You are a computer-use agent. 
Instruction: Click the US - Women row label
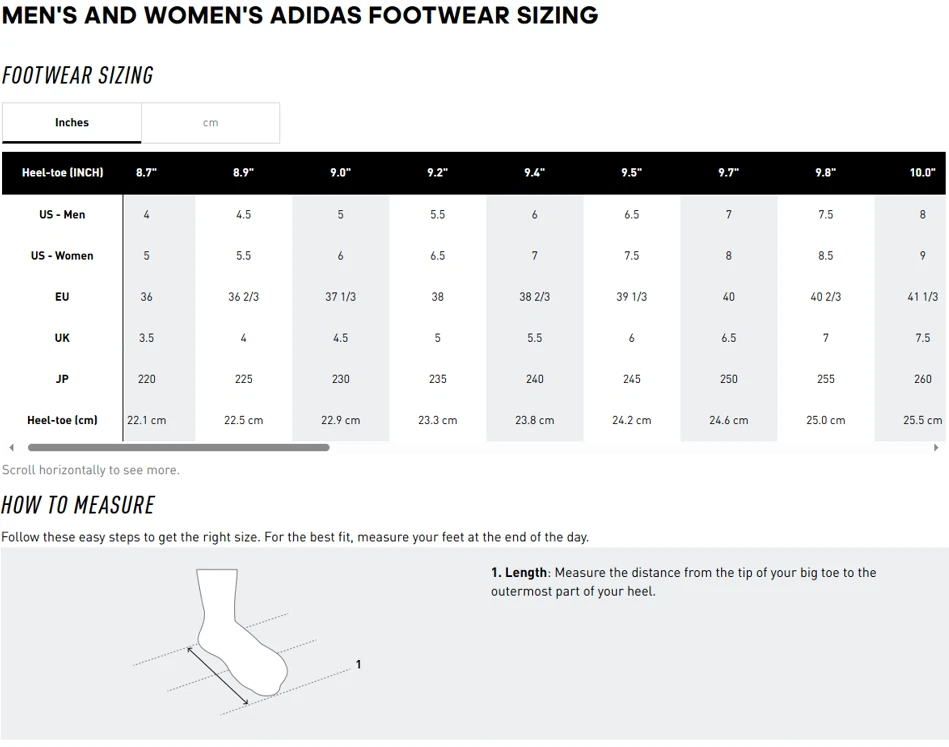click(x=62, y=256)
